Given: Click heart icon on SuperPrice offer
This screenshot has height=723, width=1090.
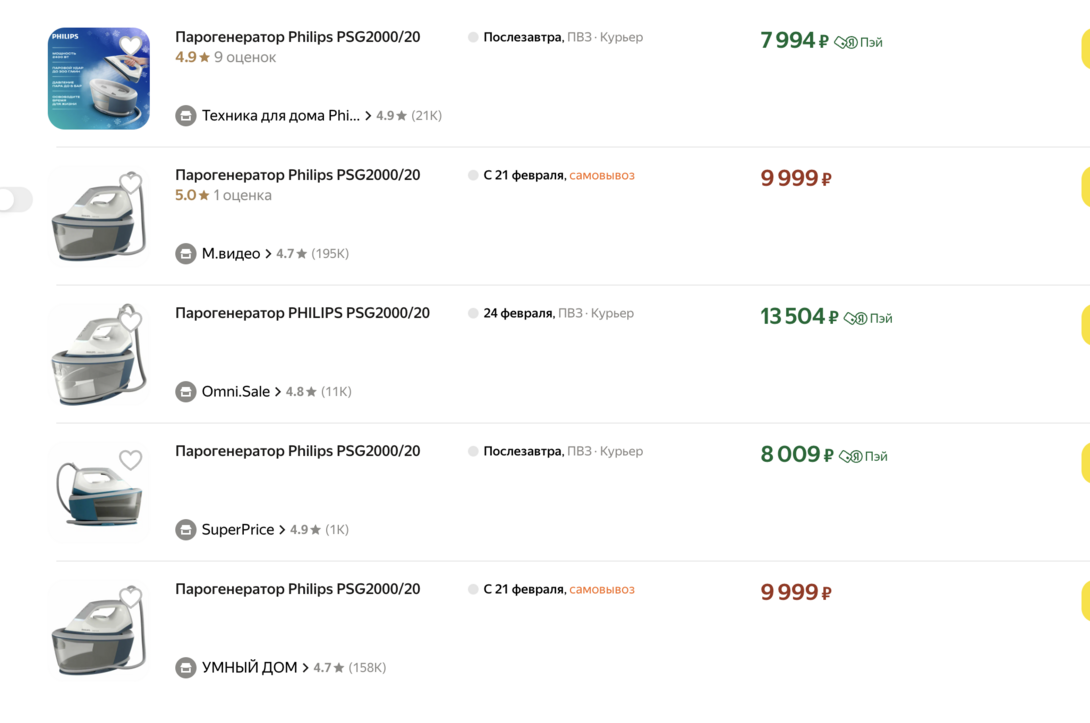Looking at the screenshot, I should pos(130,460).
